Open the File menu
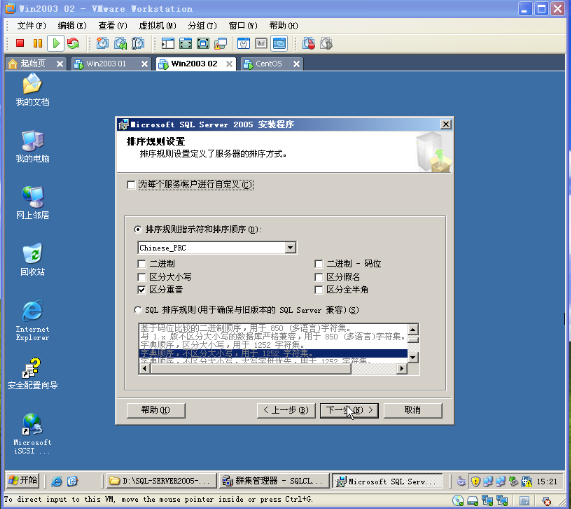The width and height of the screenshot is (571, 509). (x=31, y=25)
